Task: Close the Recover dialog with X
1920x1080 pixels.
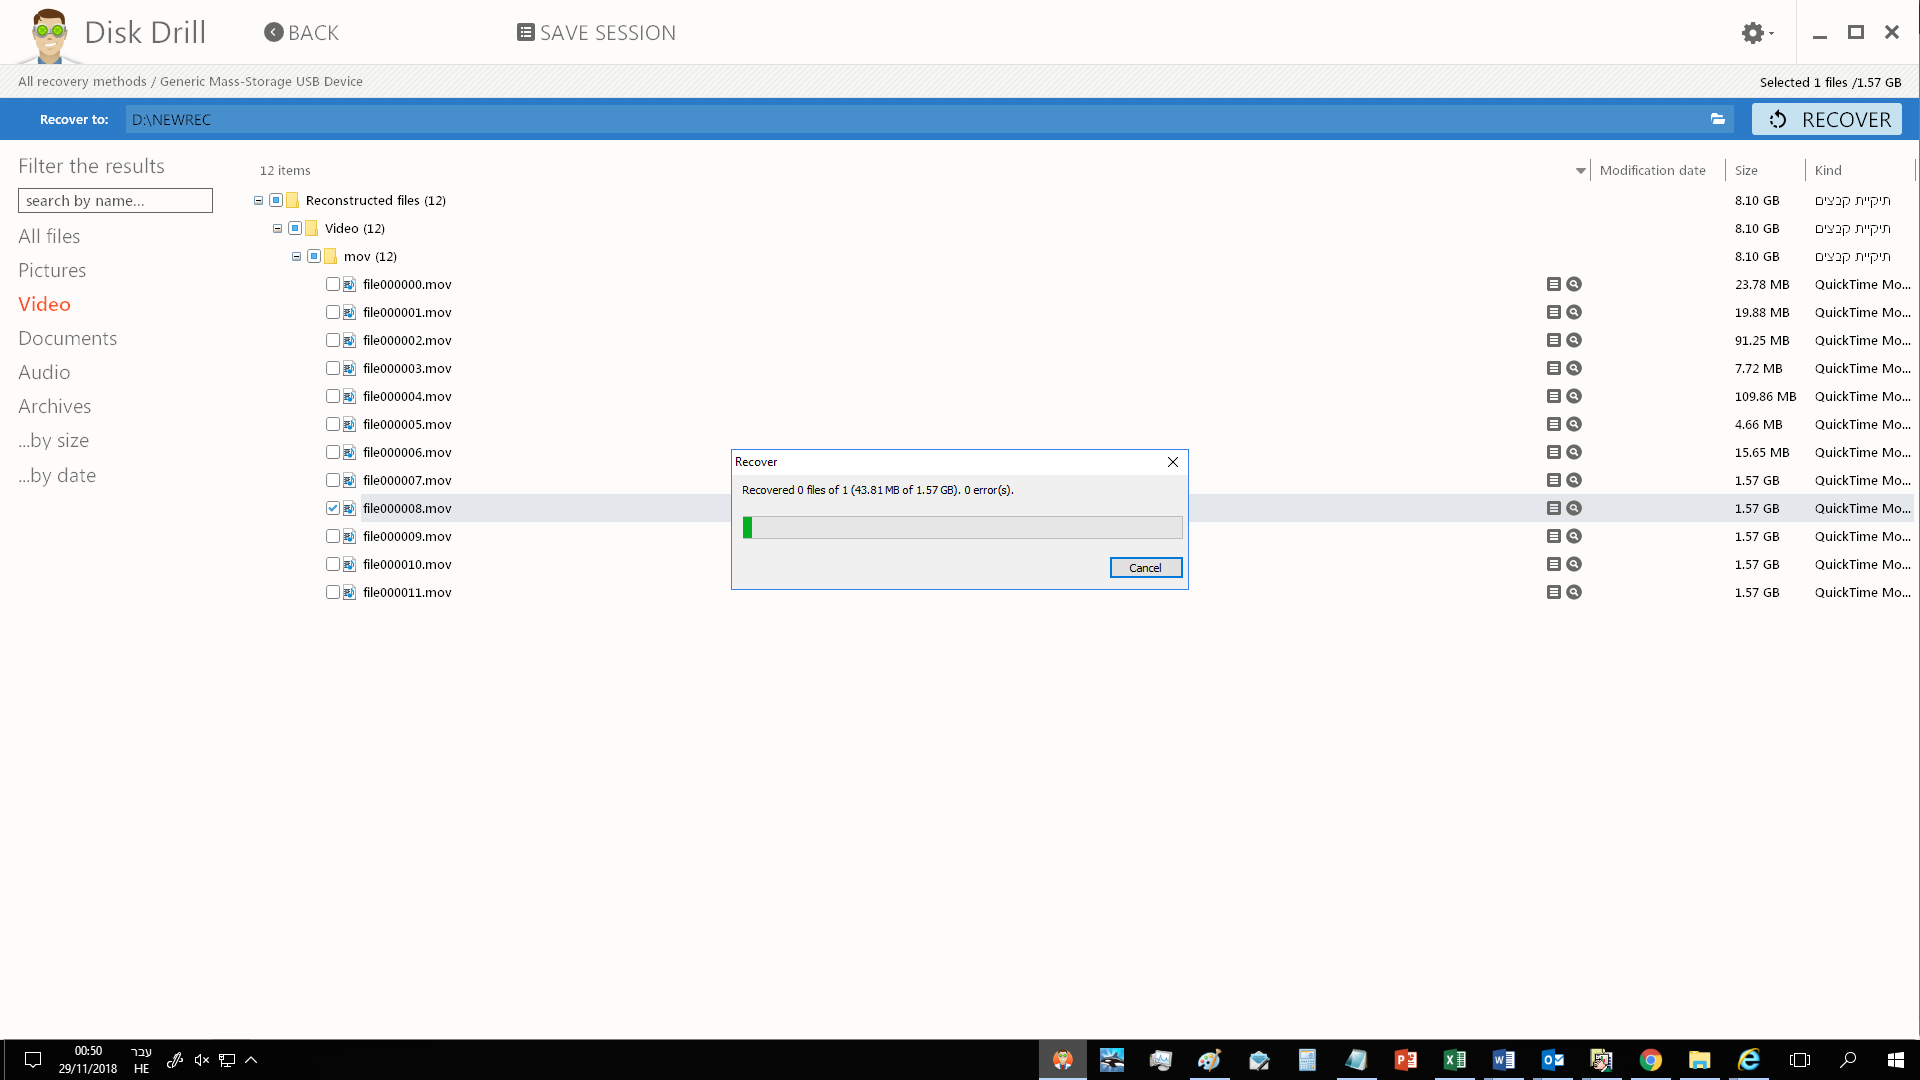Action: [x=1173, y=462]
